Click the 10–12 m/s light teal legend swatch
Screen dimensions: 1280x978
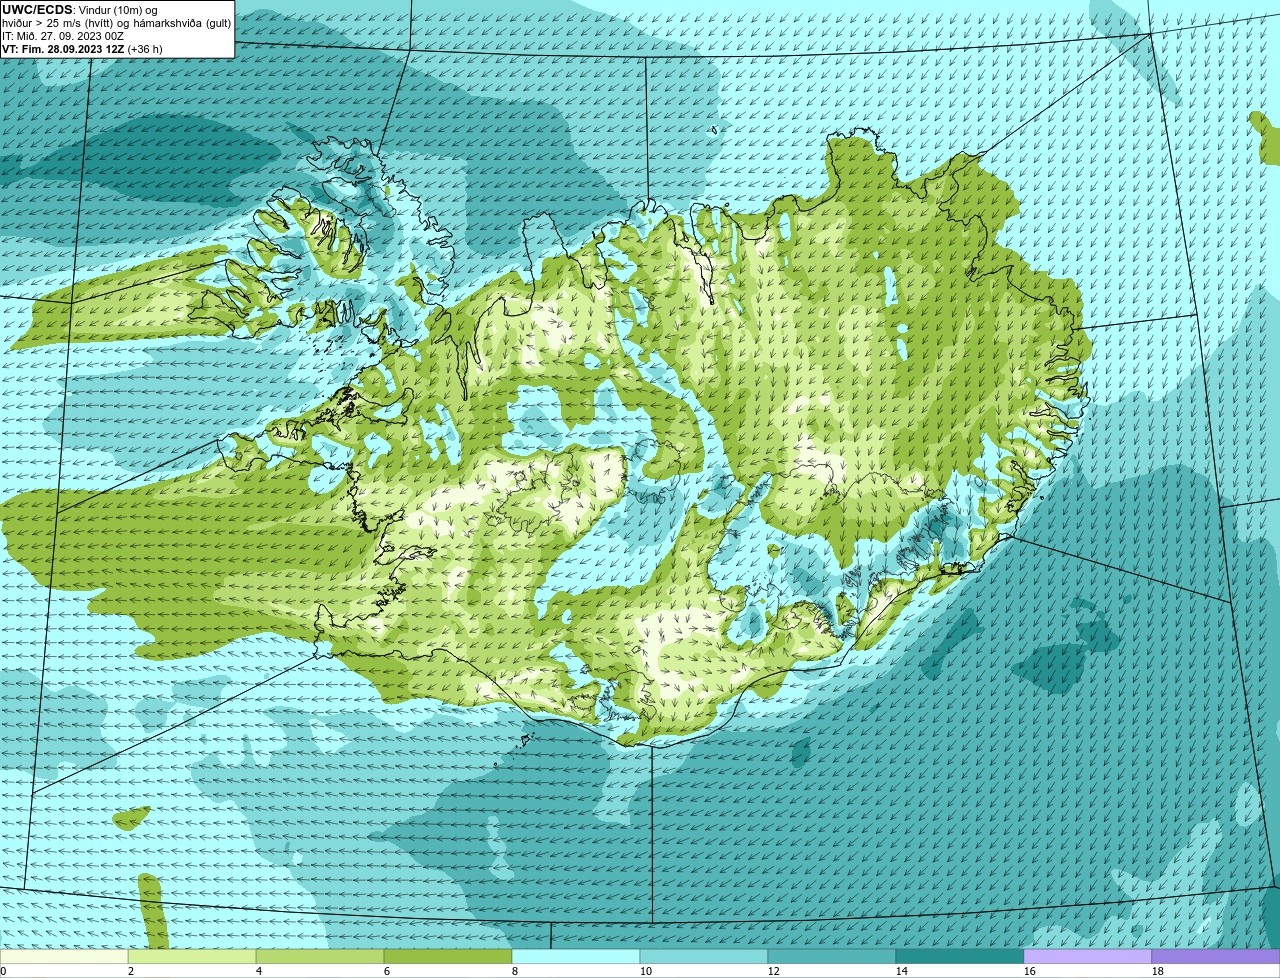[x=704, y=956]
